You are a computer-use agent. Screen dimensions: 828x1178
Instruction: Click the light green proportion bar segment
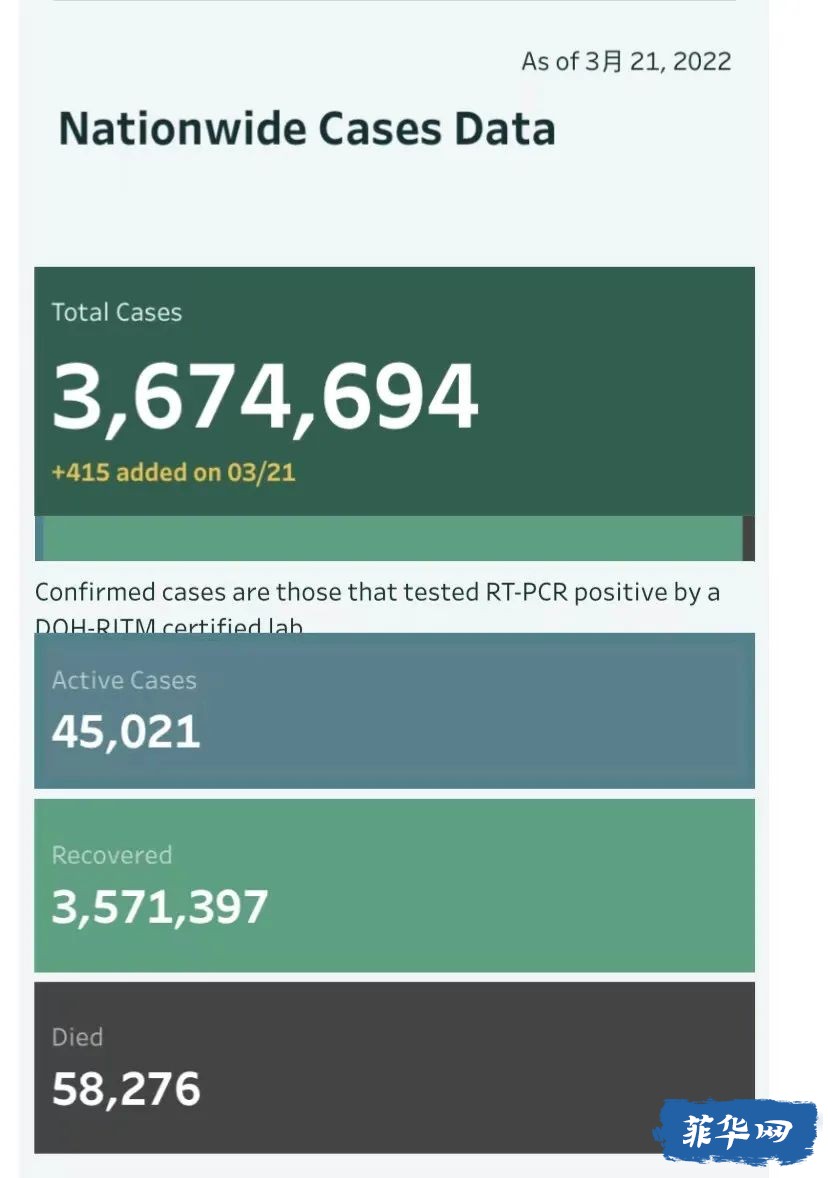[x=392, y=538]
